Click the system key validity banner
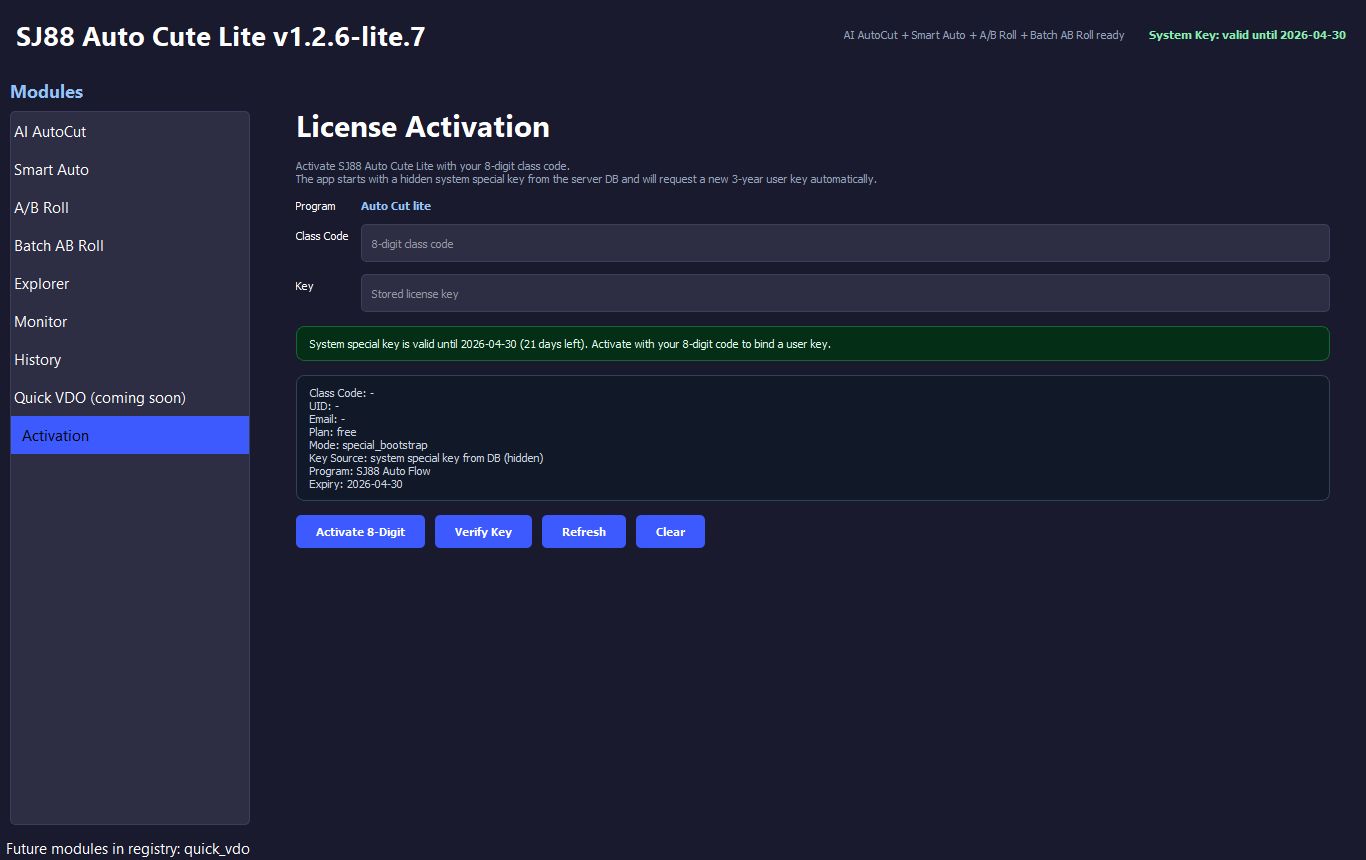 tap(812, 343)
